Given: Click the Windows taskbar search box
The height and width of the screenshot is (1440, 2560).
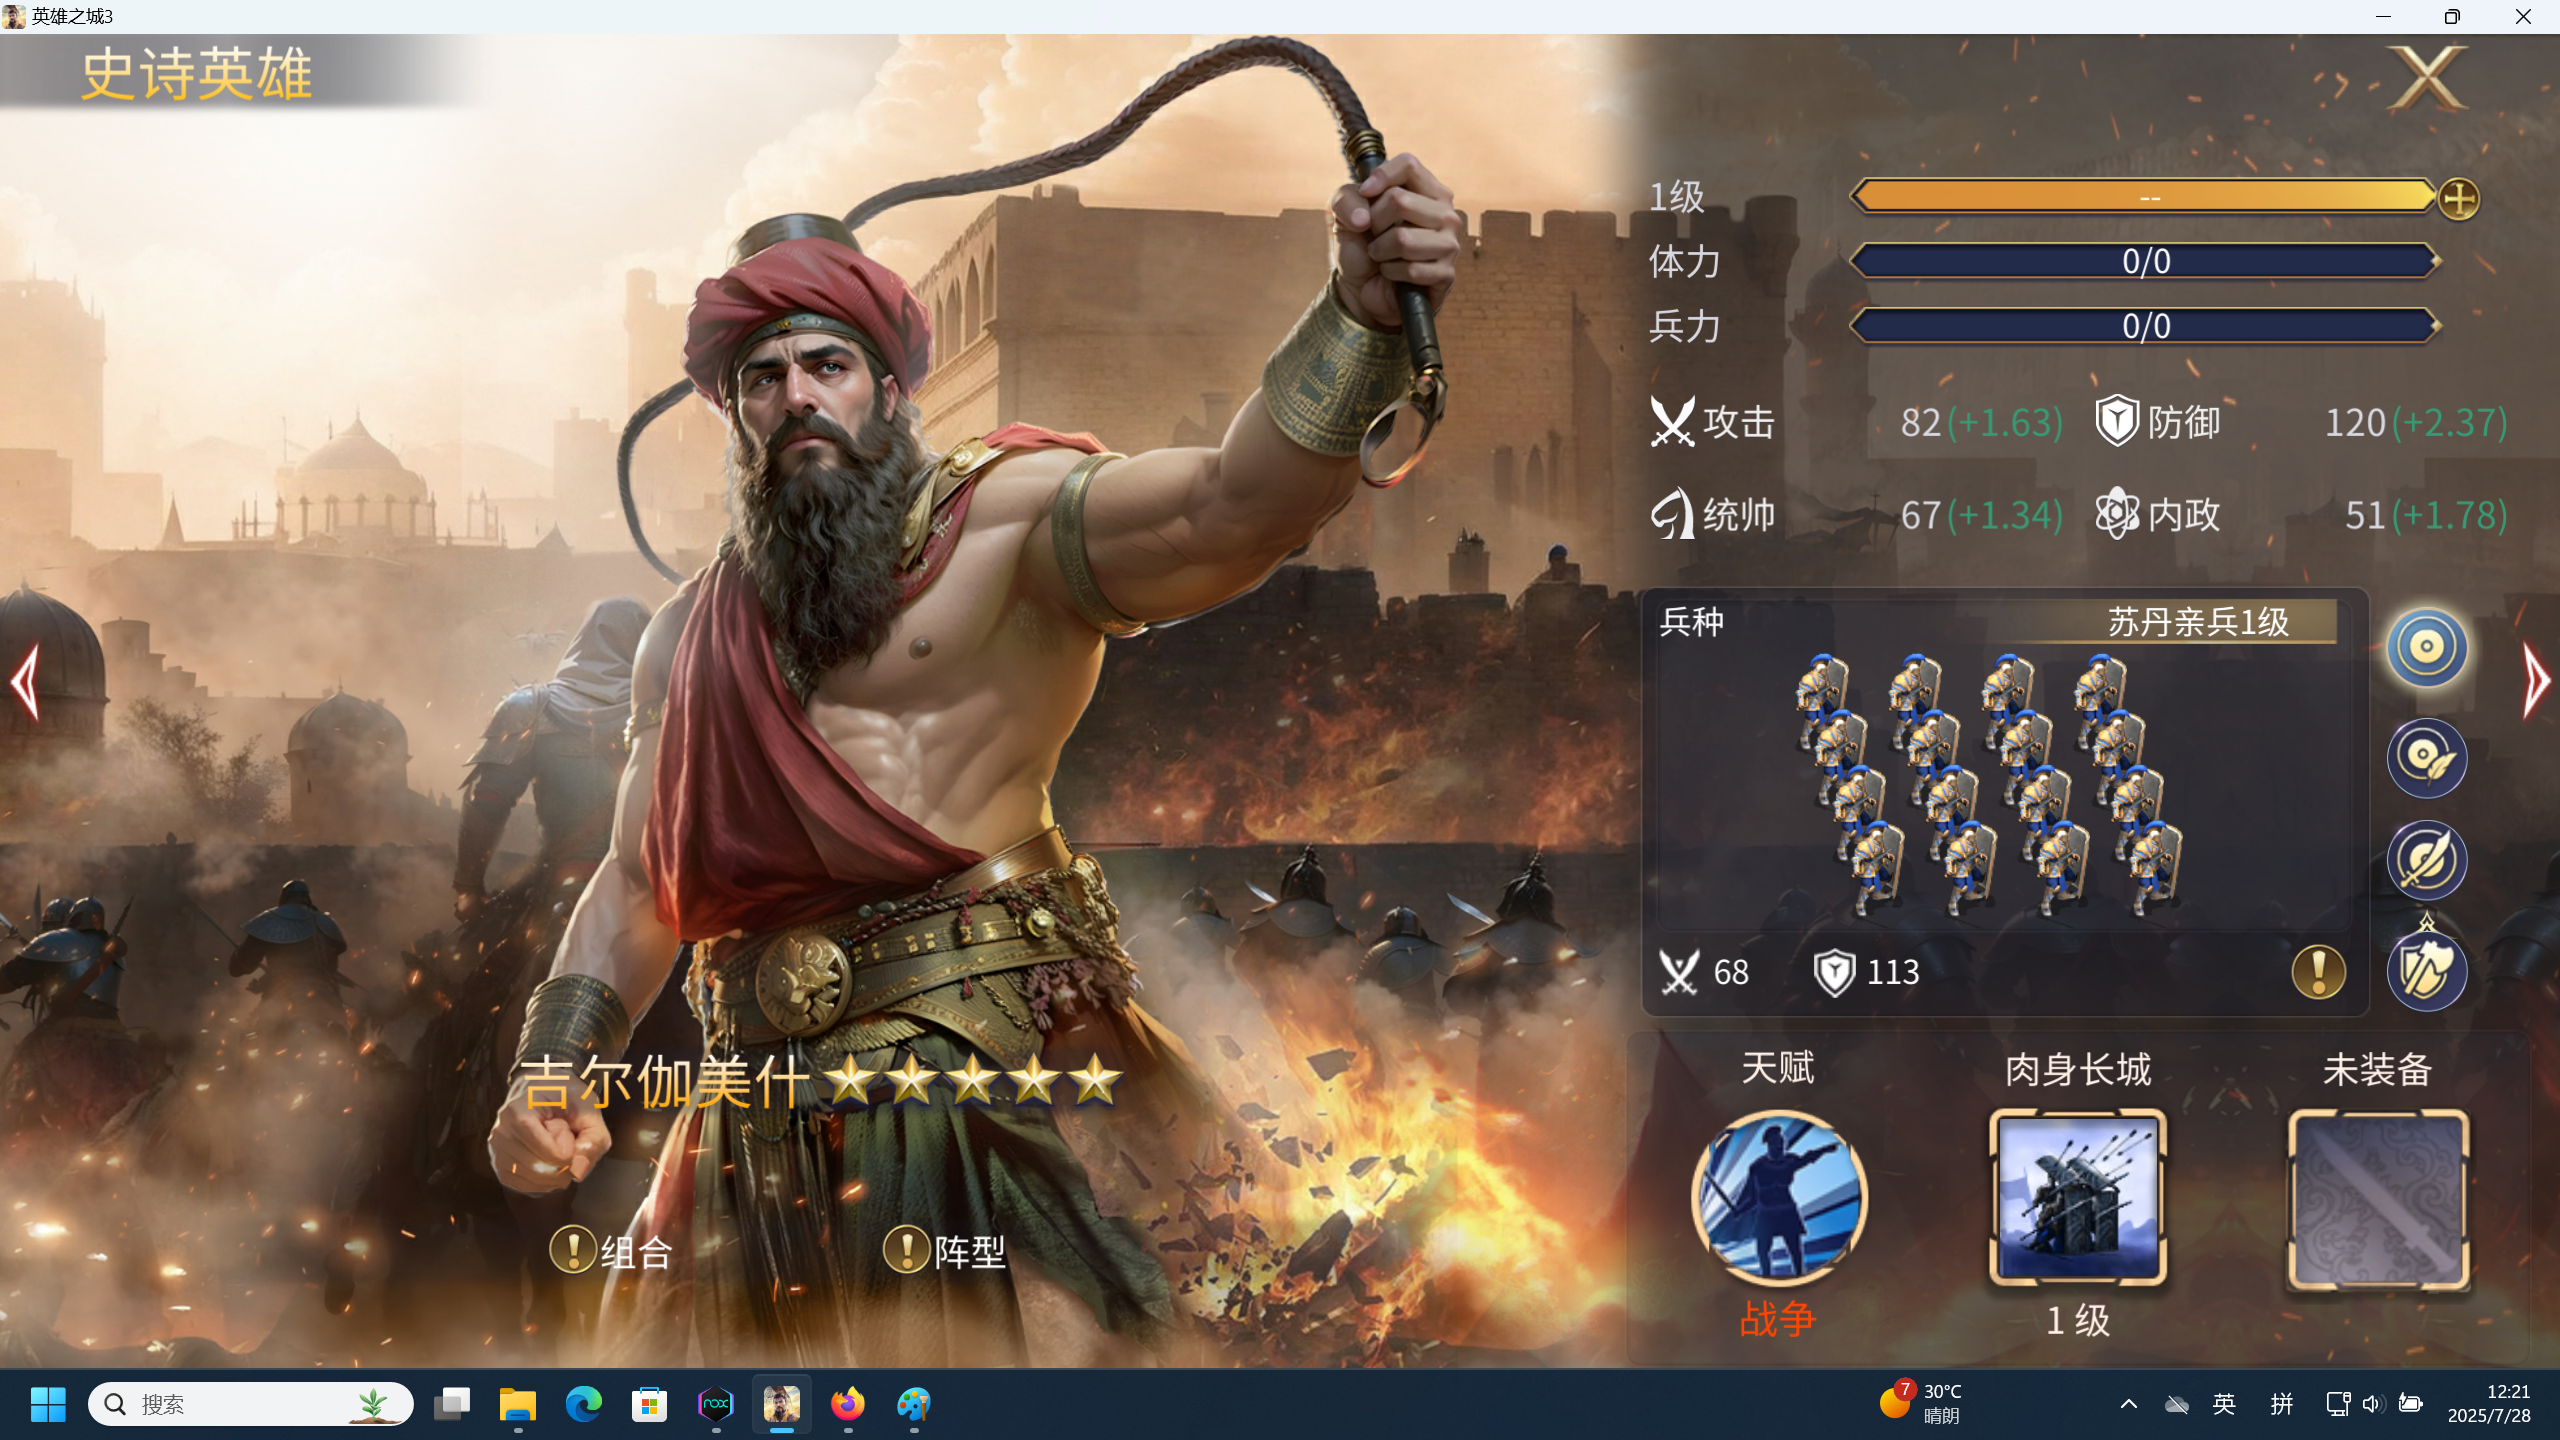Looking at the screenshot, I should tap(250, 1404).
